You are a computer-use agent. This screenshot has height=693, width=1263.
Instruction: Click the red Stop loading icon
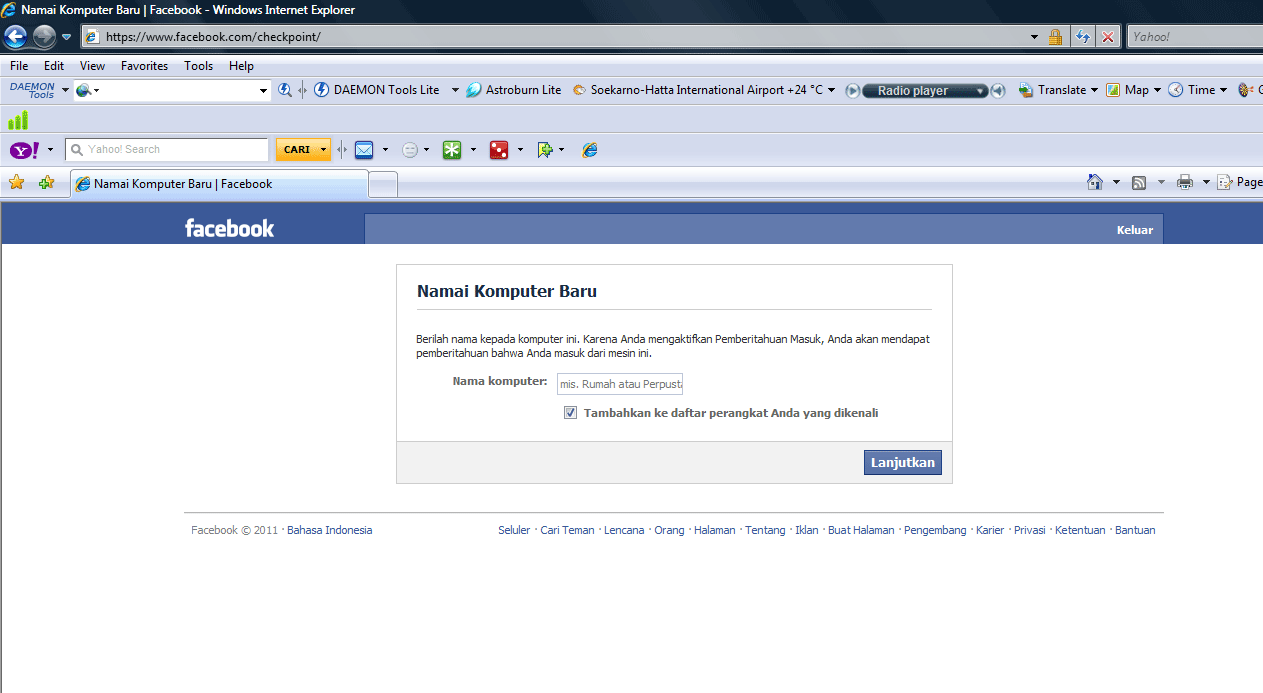click(x=1108, y=37)
